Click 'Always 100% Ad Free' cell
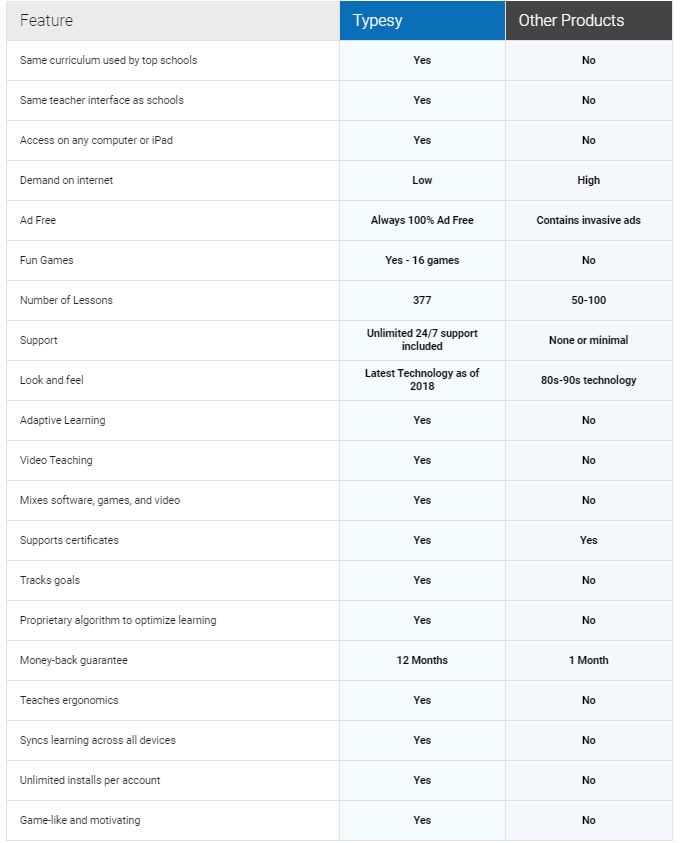Image resolution: width=680 pixels, height=843 pixels. (x=422, y=220)
